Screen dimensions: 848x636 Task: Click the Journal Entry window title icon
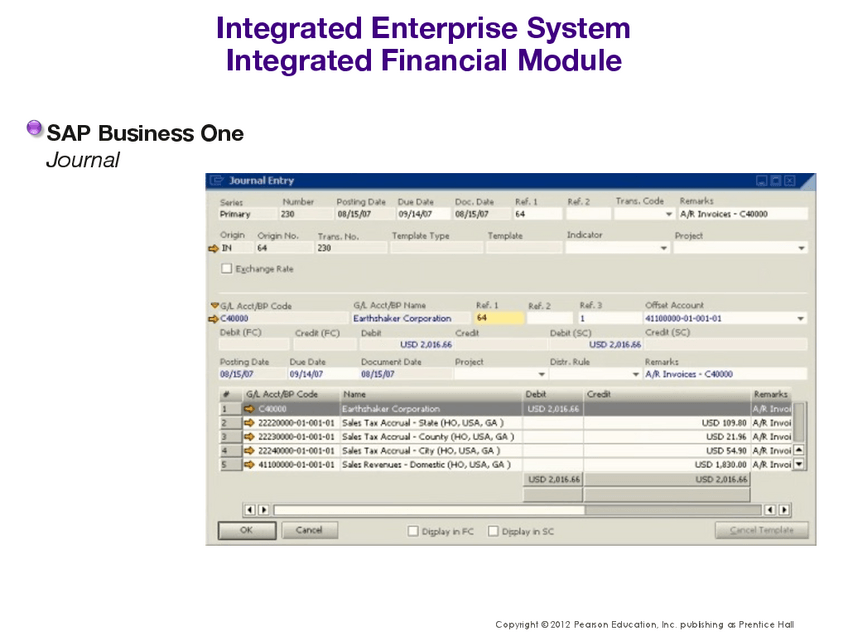click(x=217, y=181)
